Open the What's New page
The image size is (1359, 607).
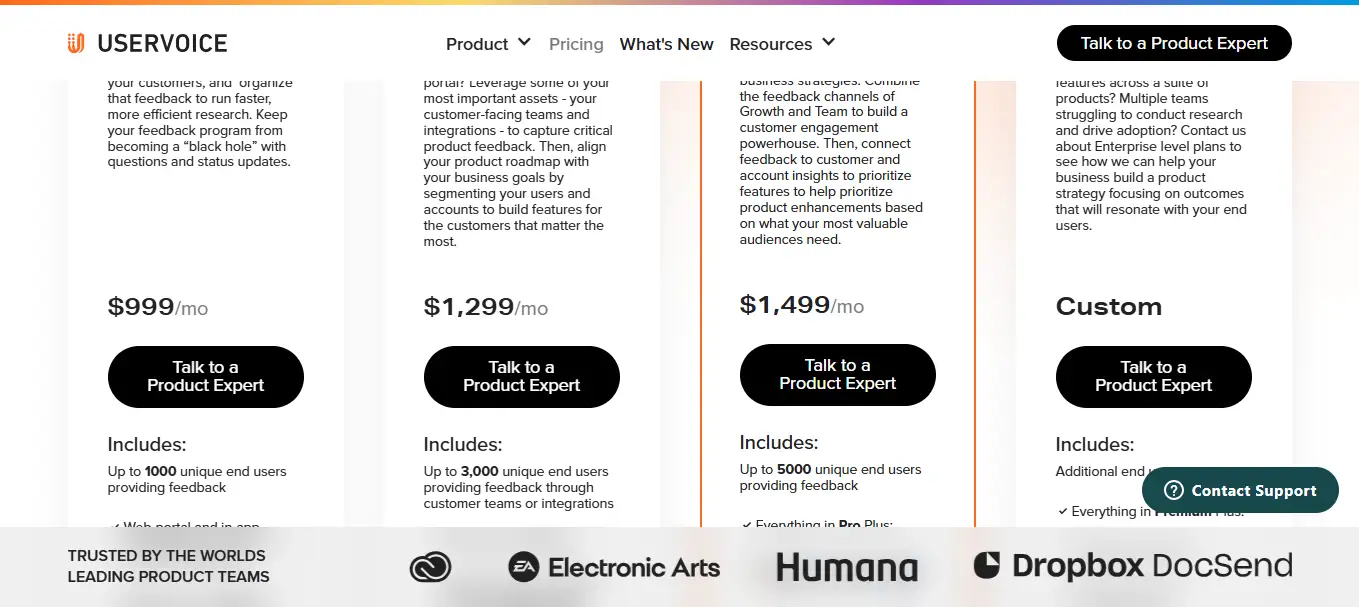666,44
